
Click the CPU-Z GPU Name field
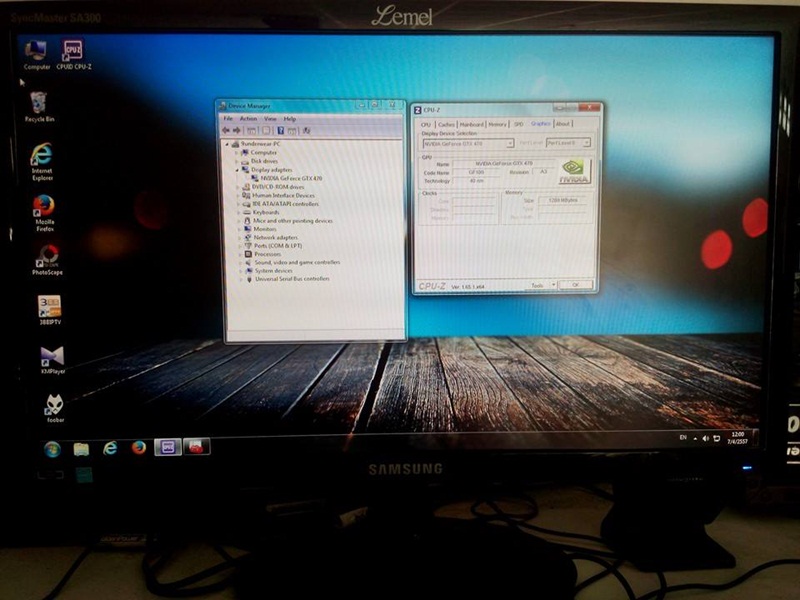pyautogui.click(x=504, y=164)
